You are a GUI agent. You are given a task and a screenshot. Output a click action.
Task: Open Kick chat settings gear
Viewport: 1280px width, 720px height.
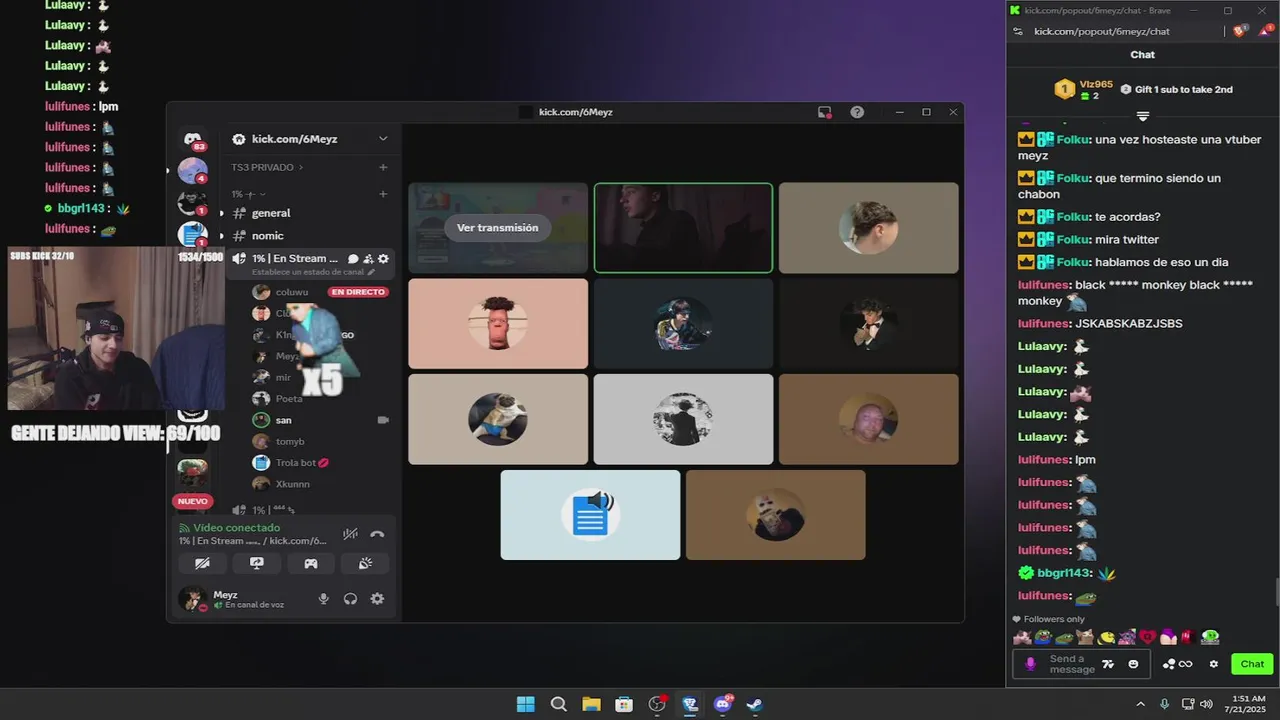(1214, 664)
